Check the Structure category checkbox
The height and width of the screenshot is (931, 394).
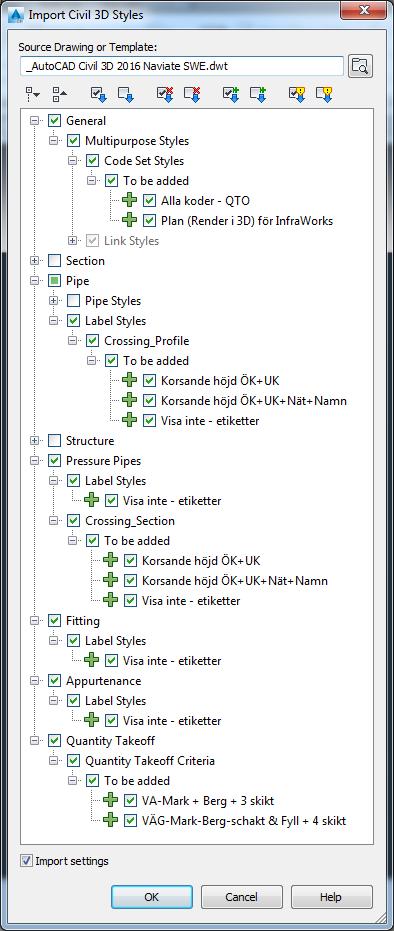pyautogui.click(x=55, y=441)
